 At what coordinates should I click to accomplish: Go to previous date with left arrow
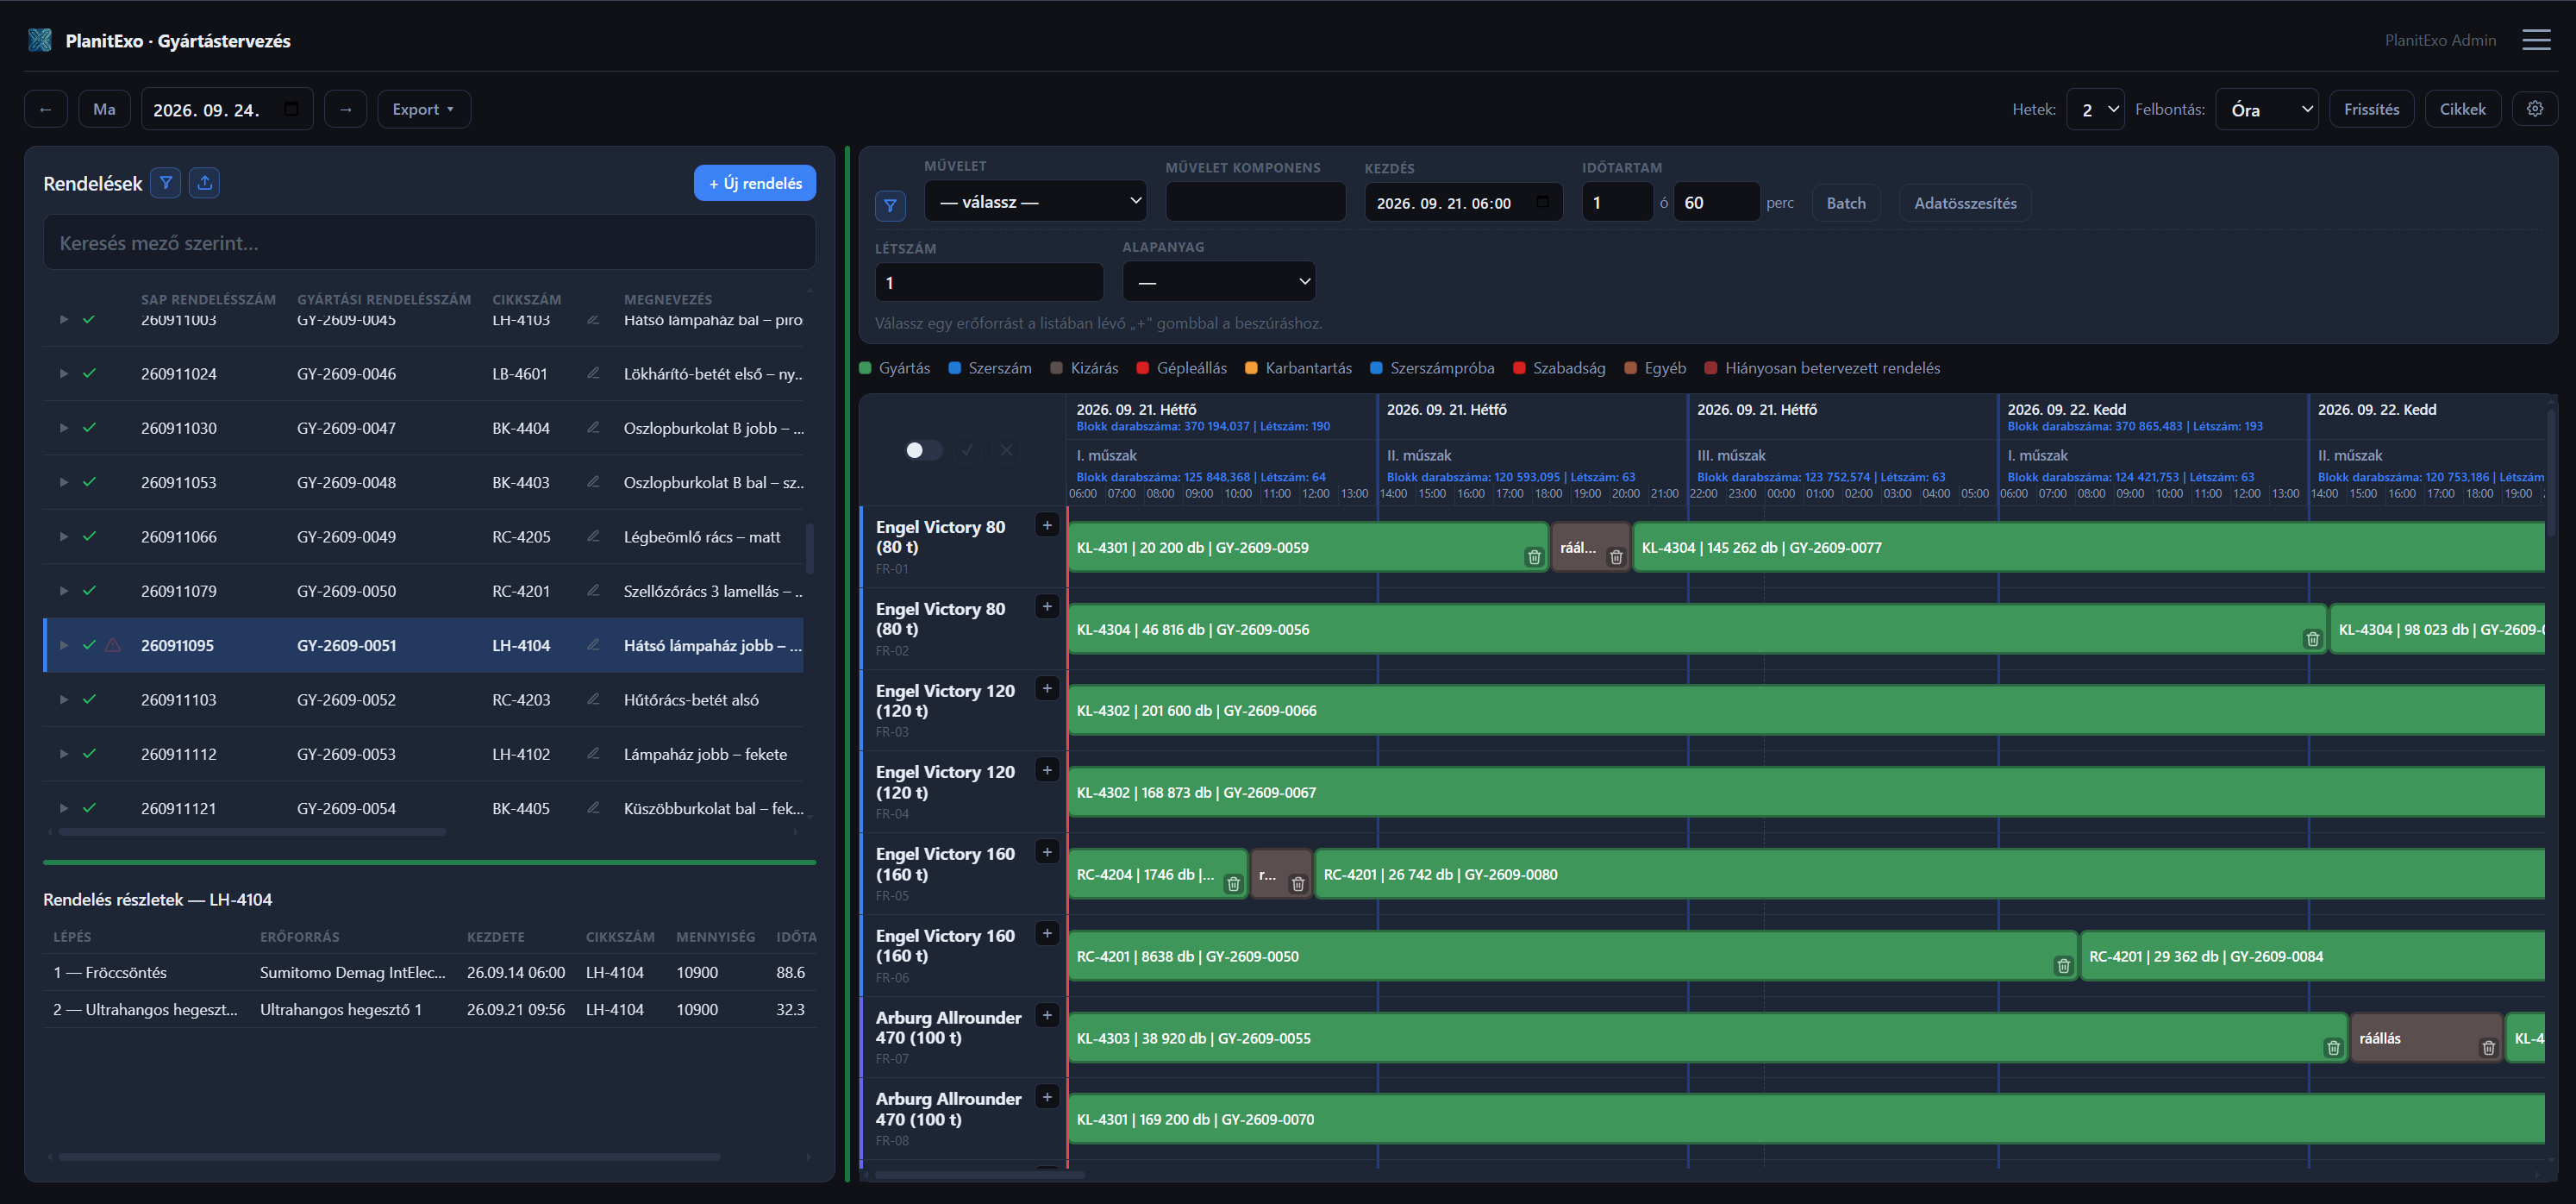(46, 109)
